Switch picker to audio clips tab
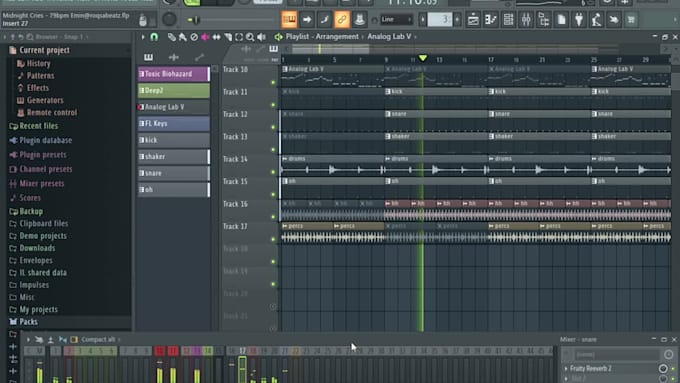 coord(174,57)
